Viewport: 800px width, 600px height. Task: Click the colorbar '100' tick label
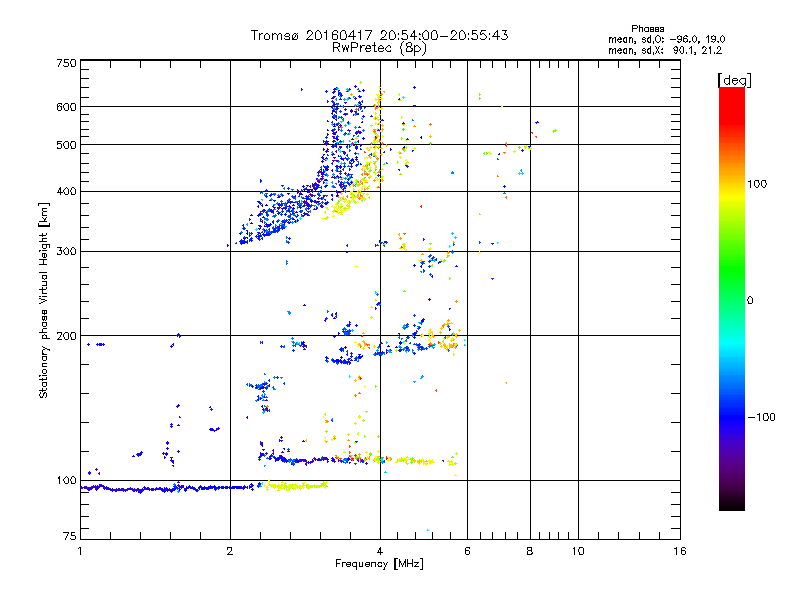tap(757, 184)
